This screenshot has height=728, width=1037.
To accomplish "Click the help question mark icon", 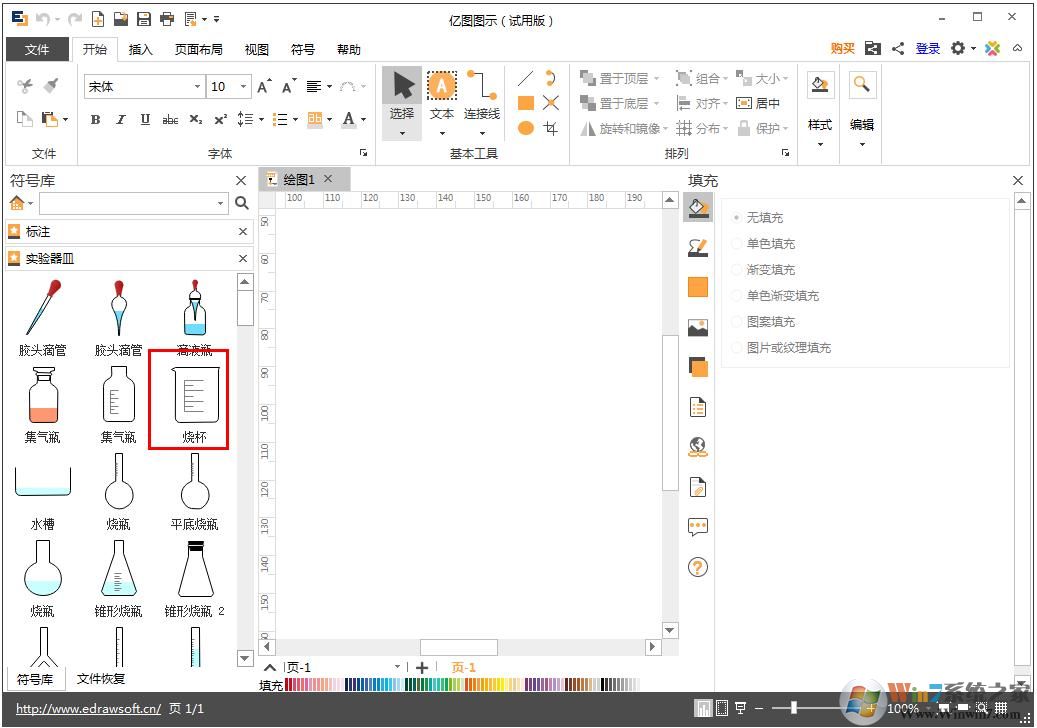I will 698,567.
